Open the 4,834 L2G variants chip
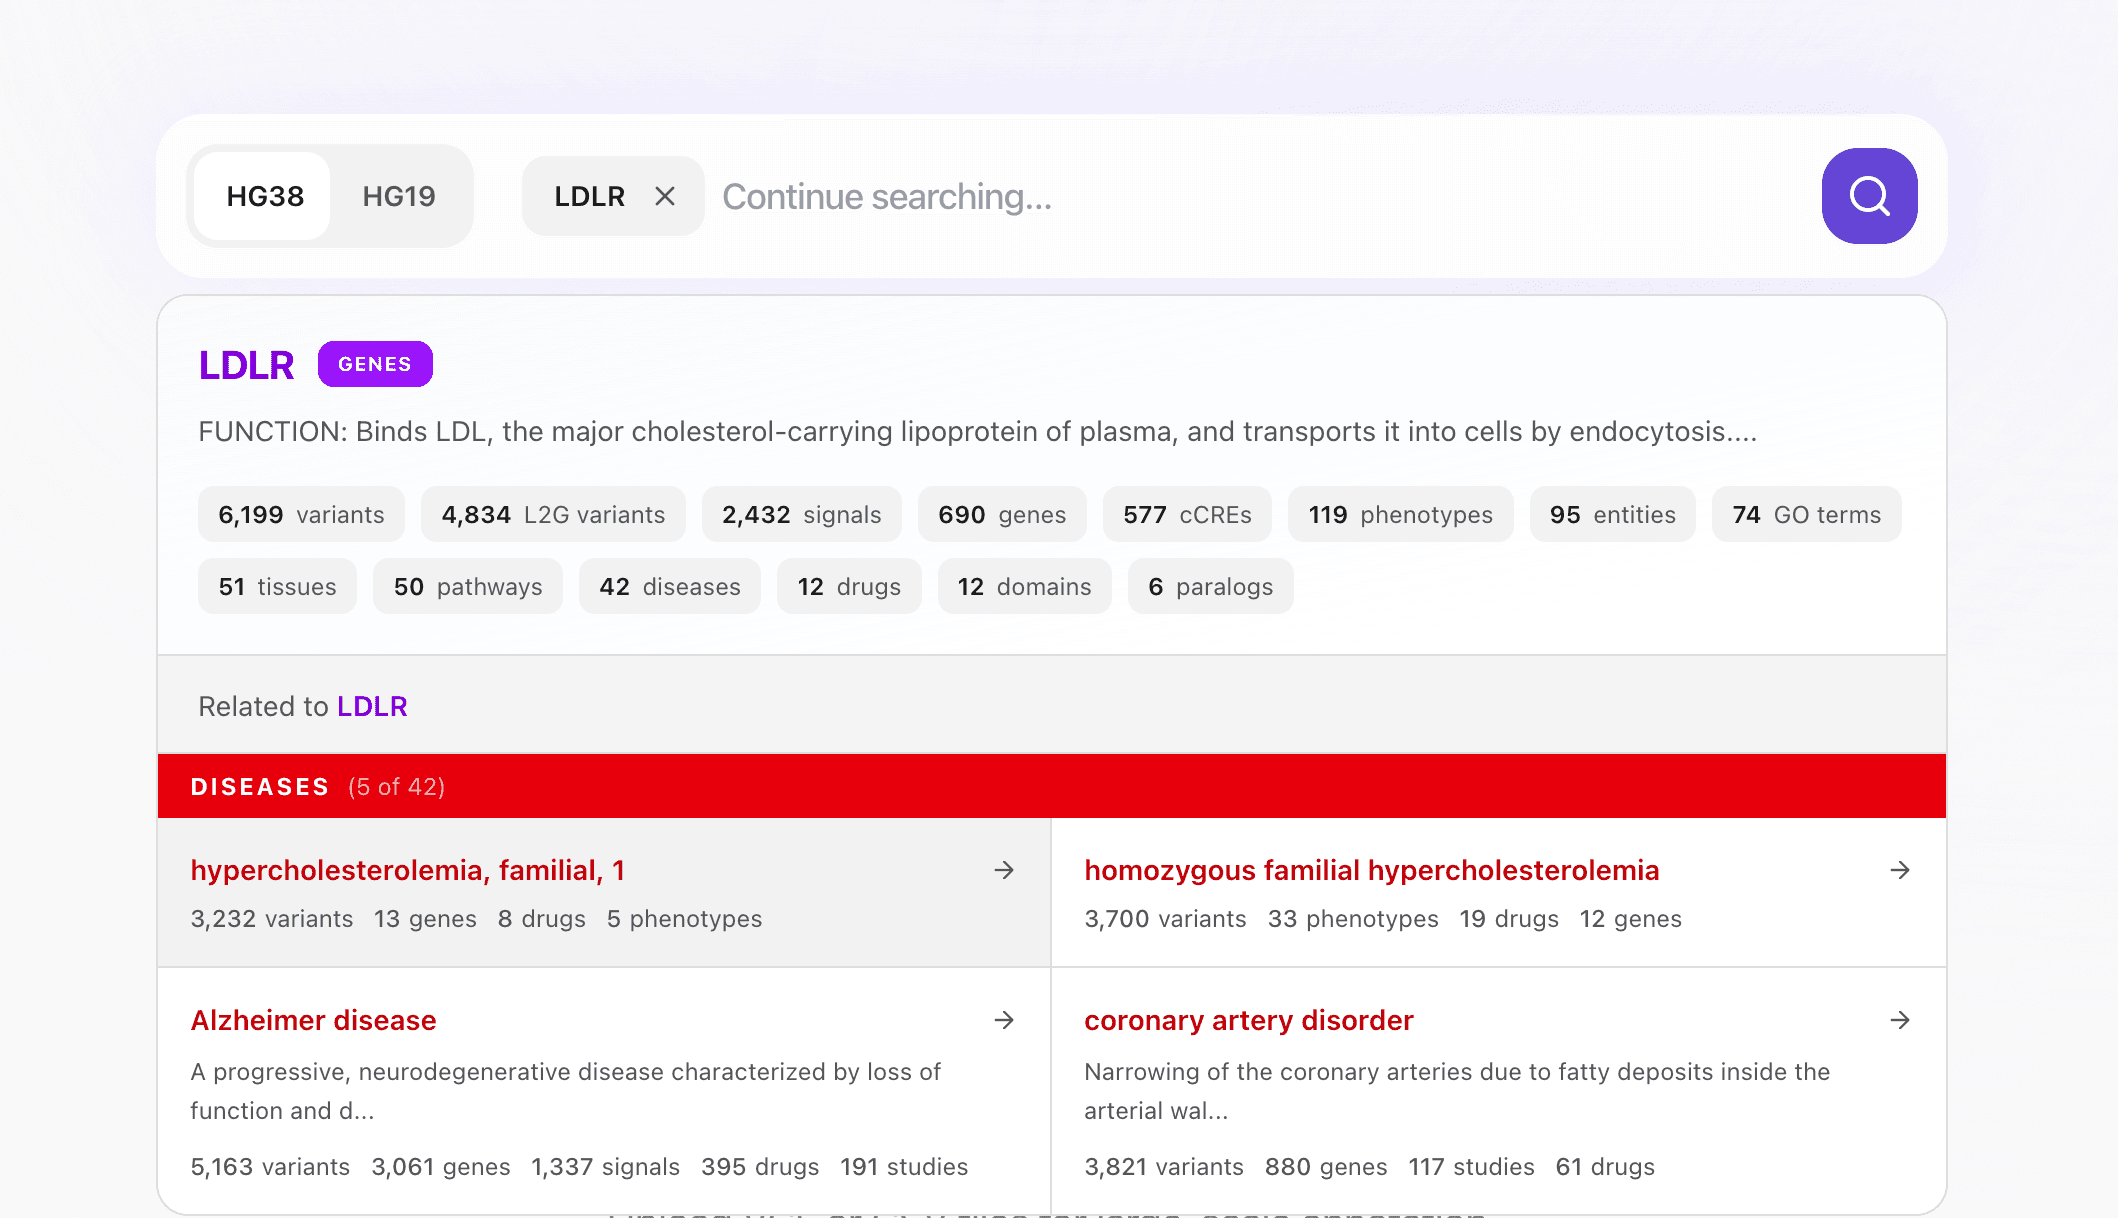Viewport: 2118px width, 1218px height. click(x=553, y=514)
